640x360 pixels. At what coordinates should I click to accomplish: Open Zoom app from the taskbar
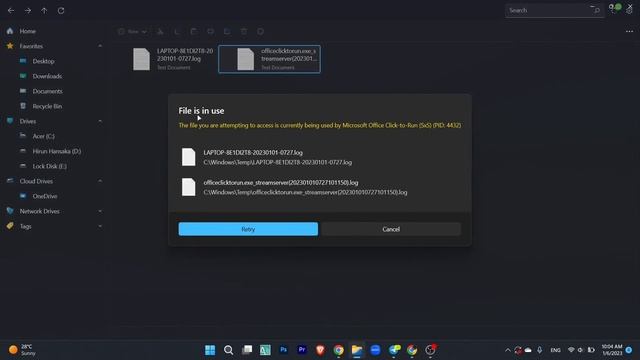point(376,350)
